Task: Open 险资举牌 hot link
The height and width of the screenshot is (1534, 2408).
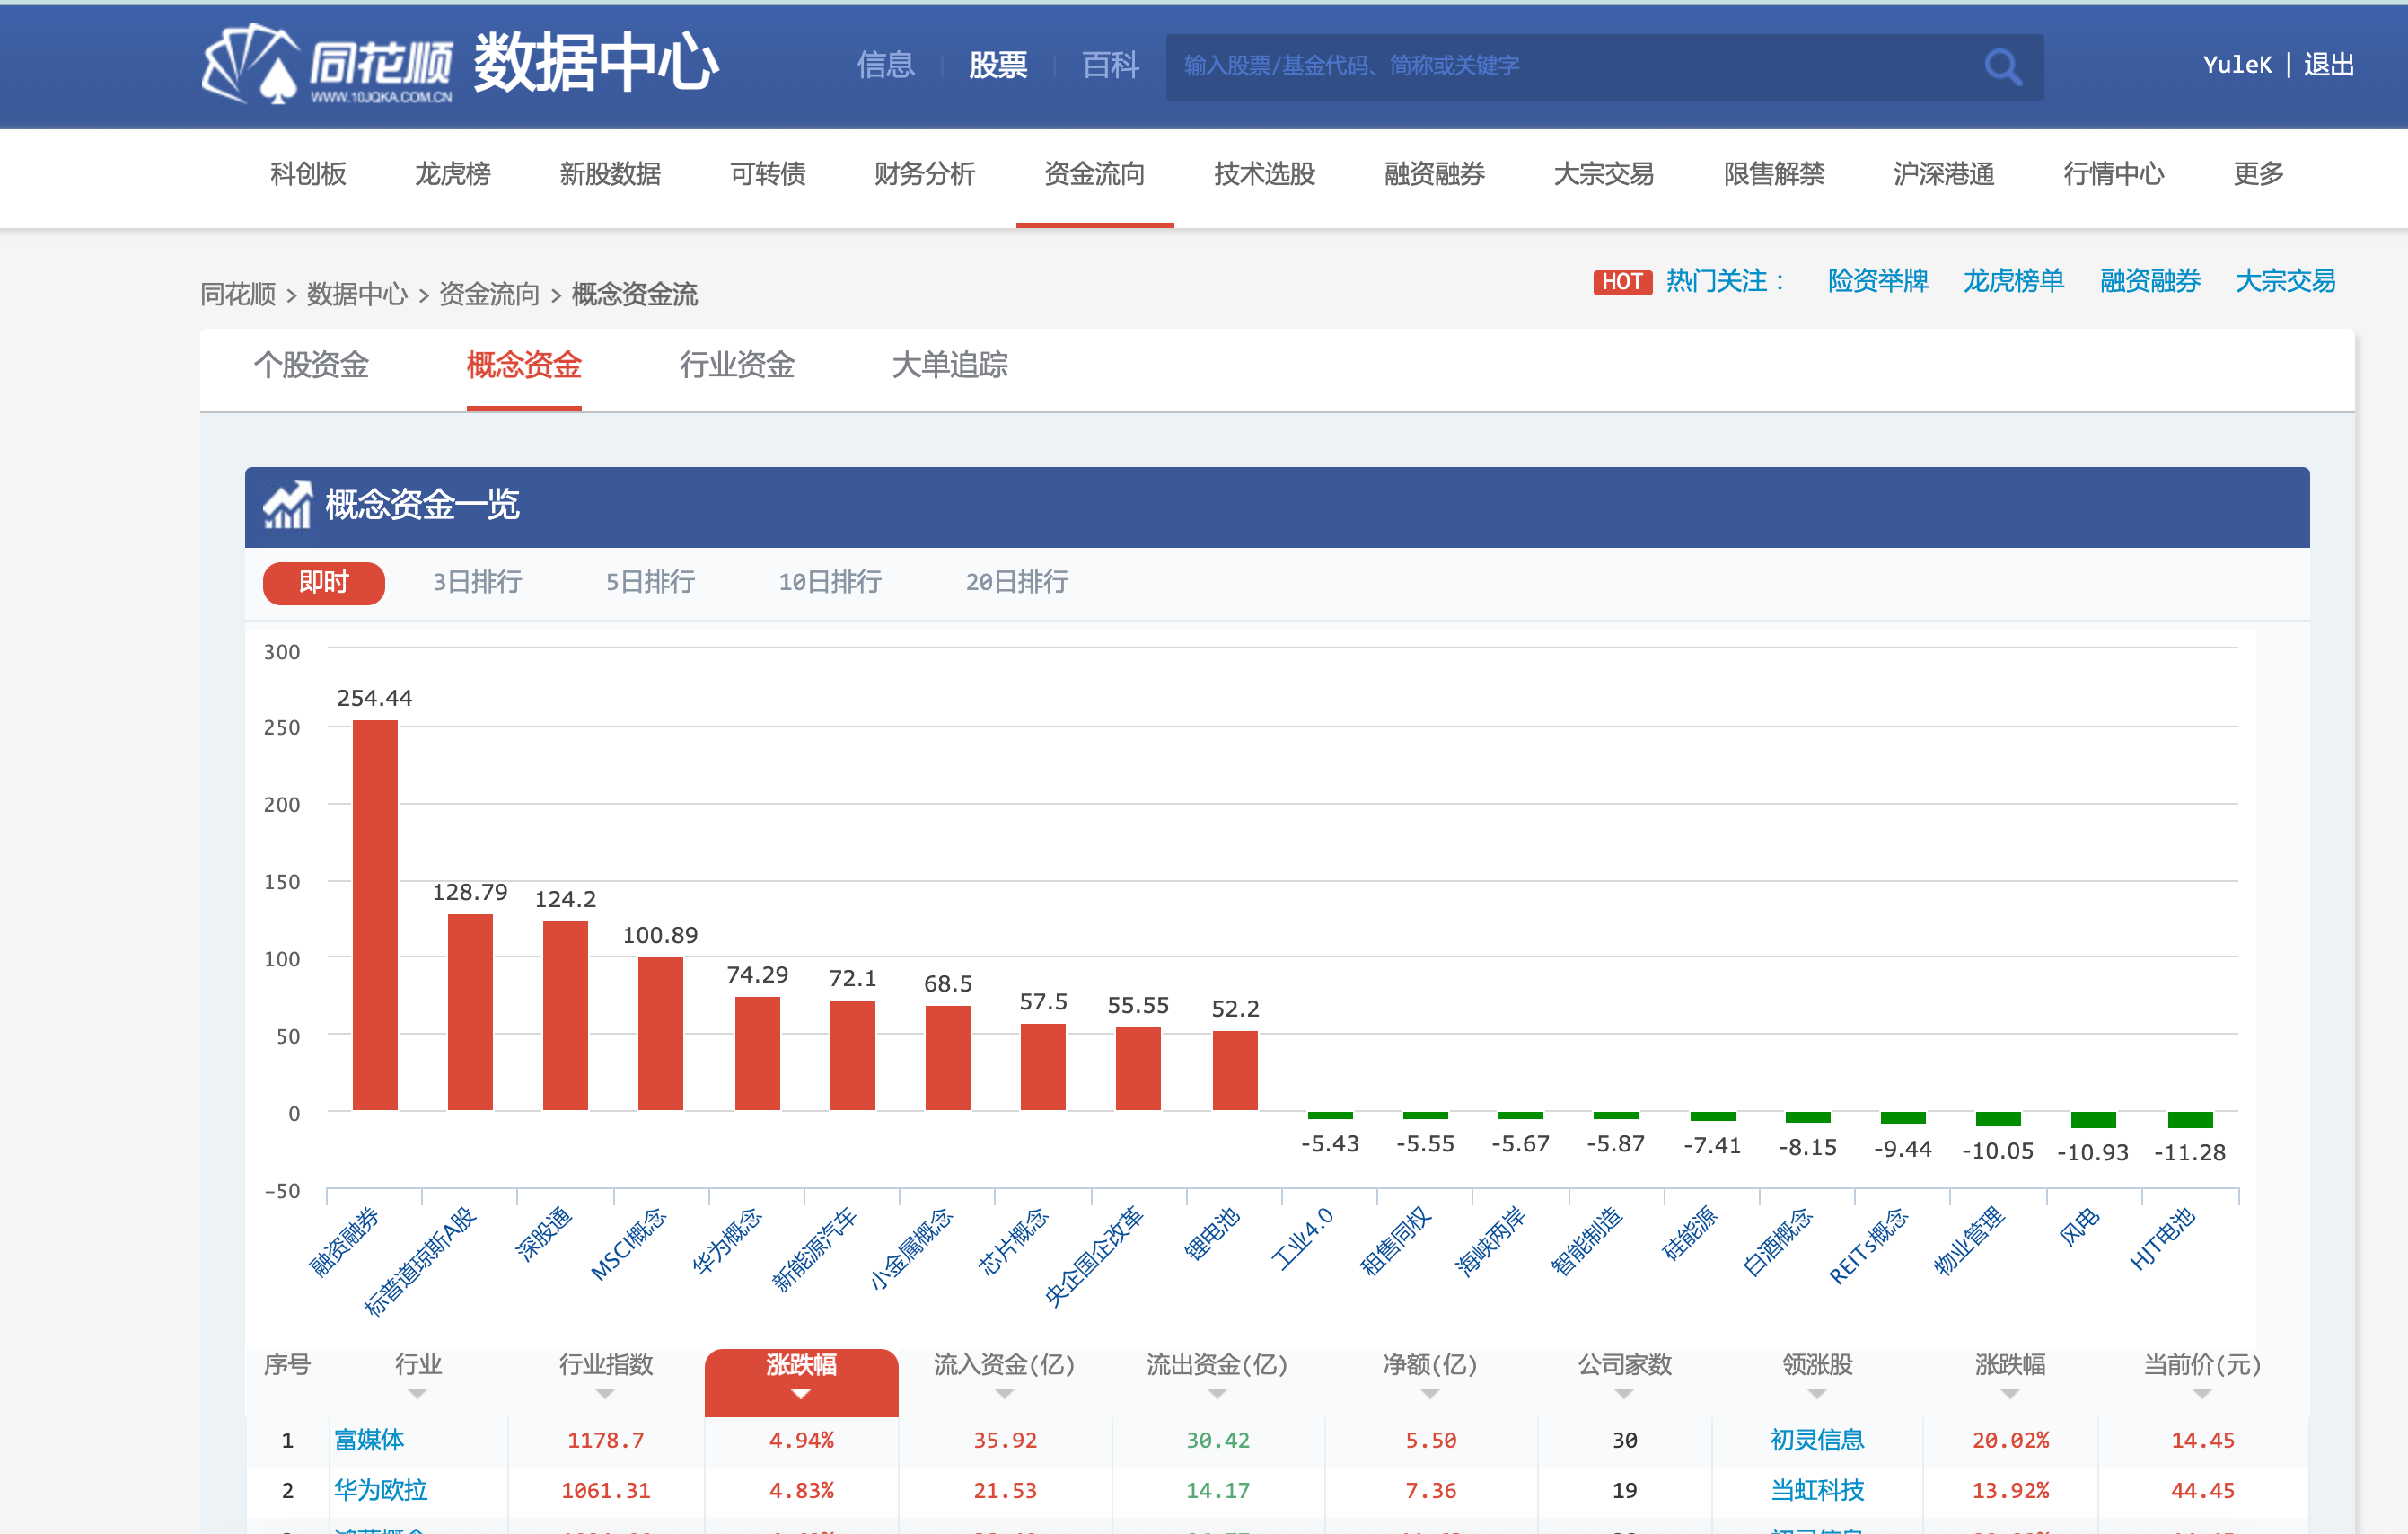Action: point(1878,281)
